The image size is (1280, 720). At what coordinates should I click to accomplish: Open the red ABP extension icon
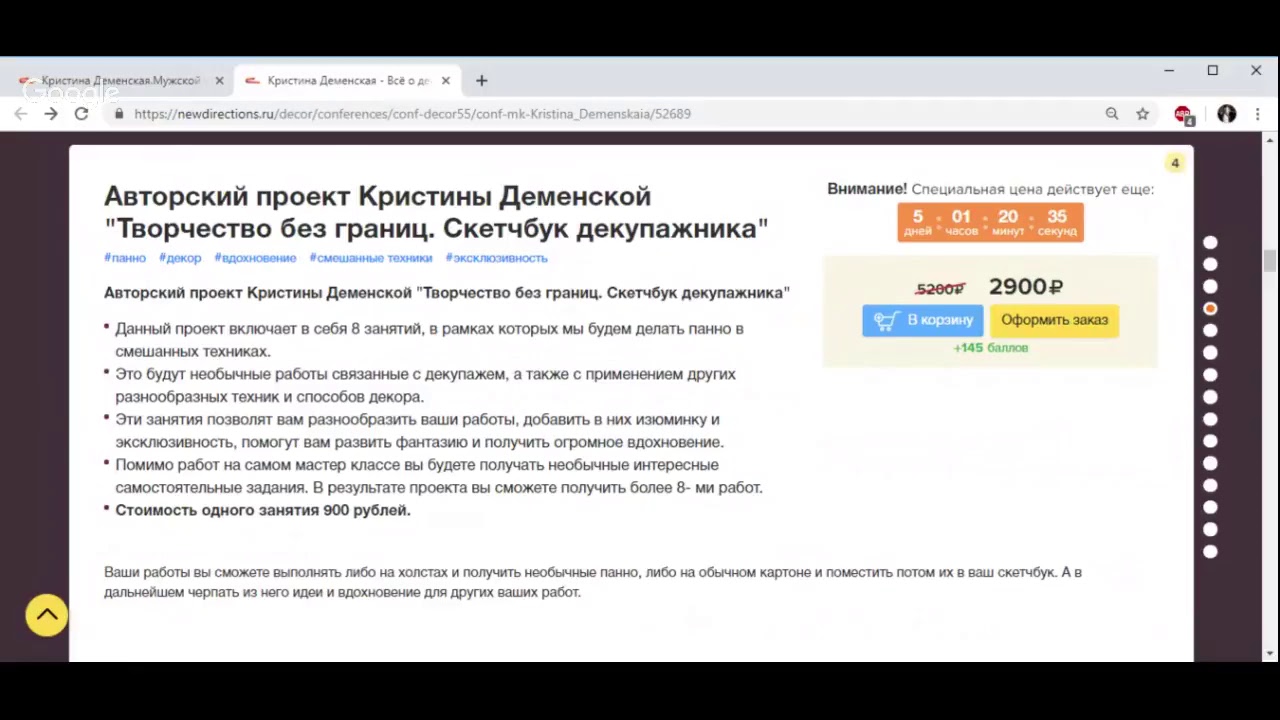1184,114
